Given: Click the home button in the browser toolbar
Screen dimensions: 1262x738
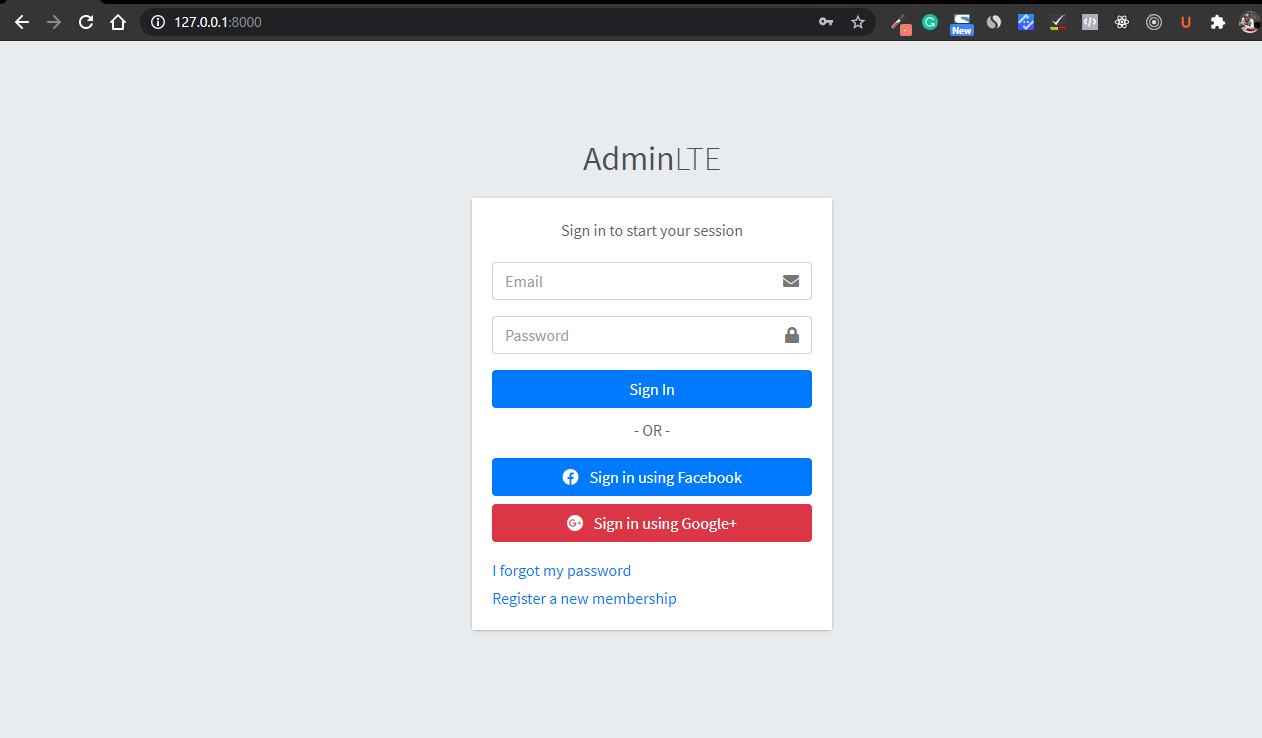Looking at the screenshot, I should point(117,20).
